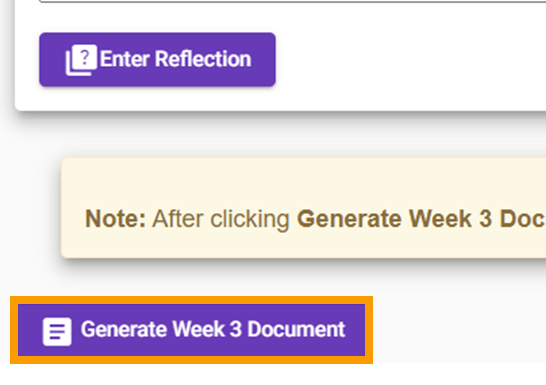Click the word "Generate" on the bottom button
The width and height of the screenshot is (546, 385).
tap(124, 329)
